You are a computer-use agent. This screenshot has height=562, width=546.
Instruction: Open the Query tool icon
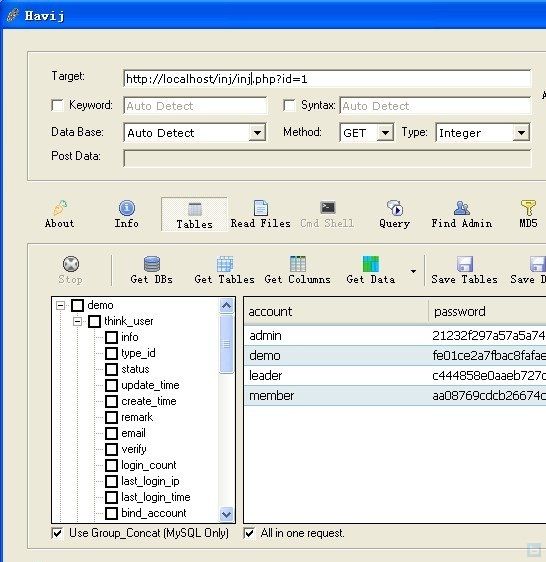[x=395, y=208]
